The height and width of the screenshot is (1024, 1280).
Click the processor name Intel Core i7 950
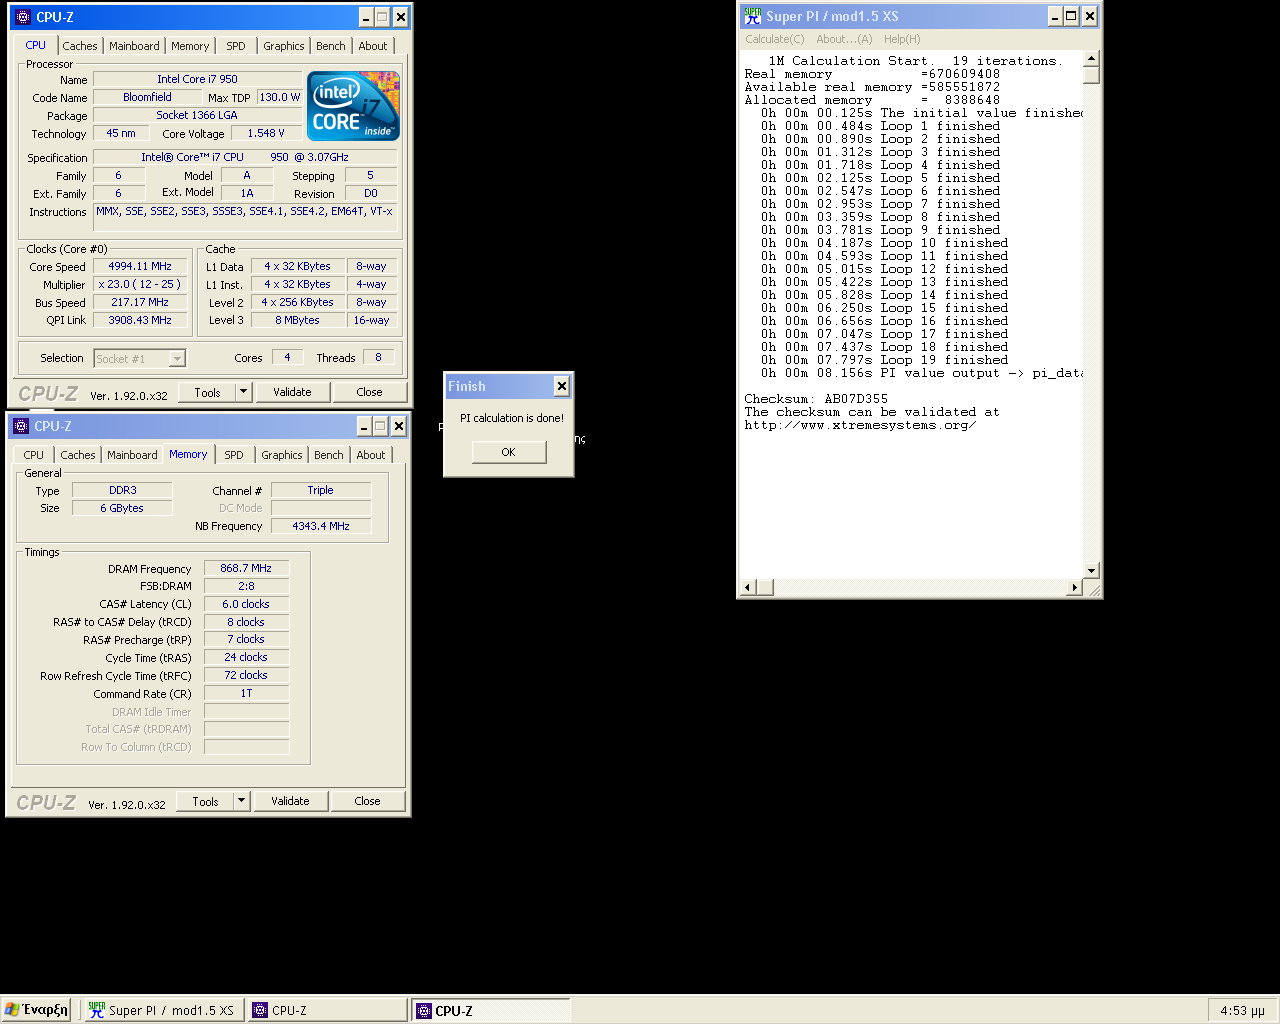coord(197,79)
